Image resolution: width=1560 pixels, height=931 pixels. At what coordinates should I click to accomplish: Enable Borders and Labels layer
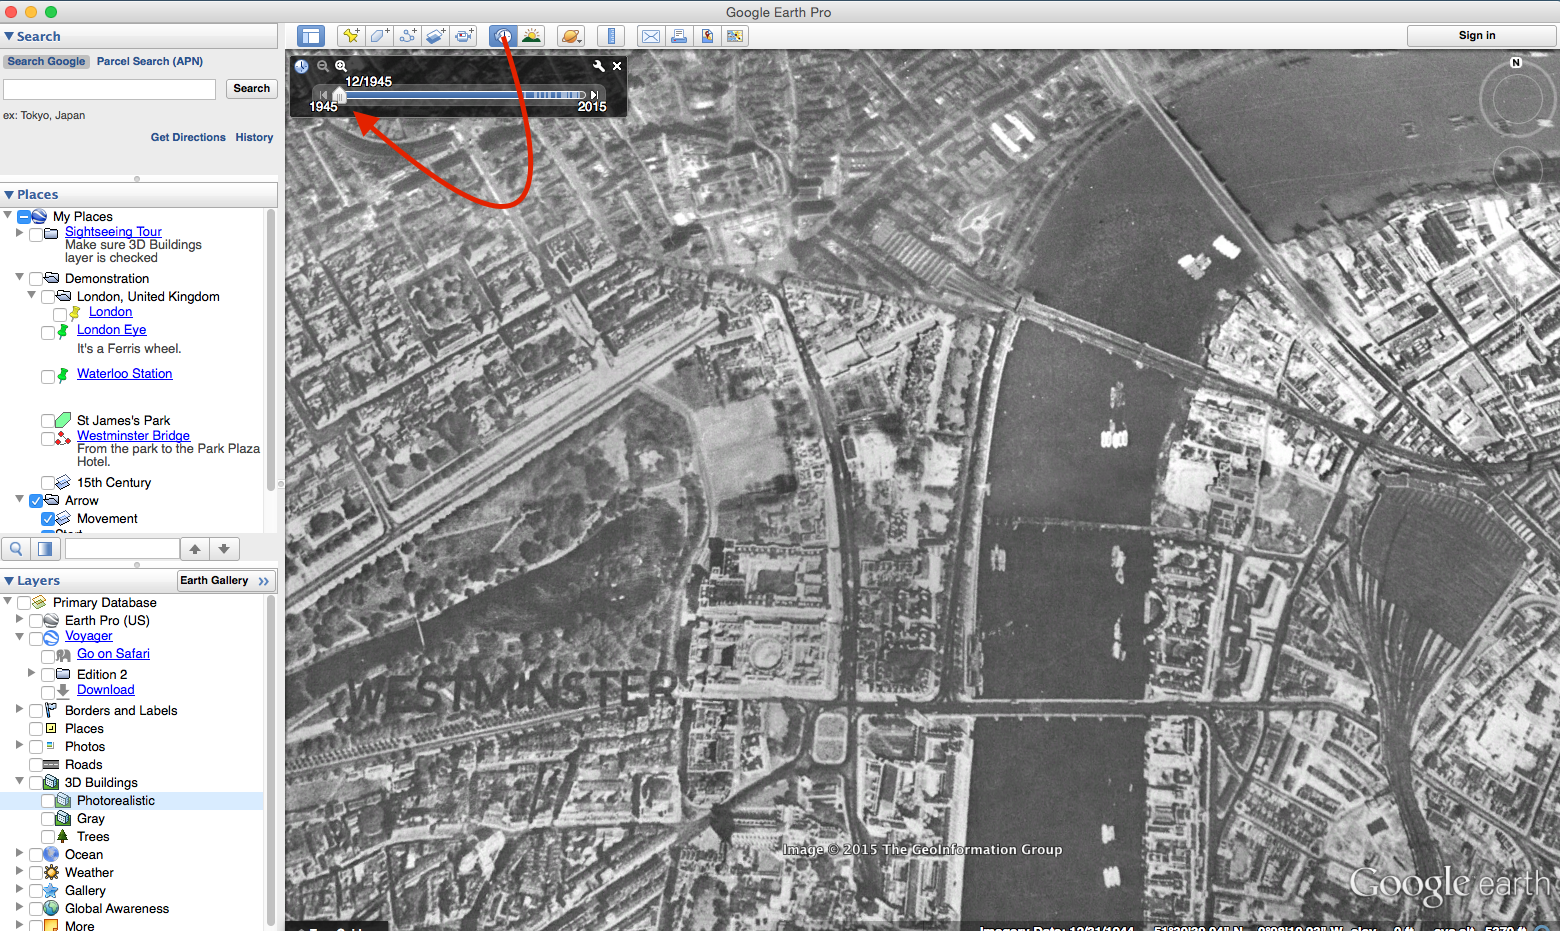[36, 711]
